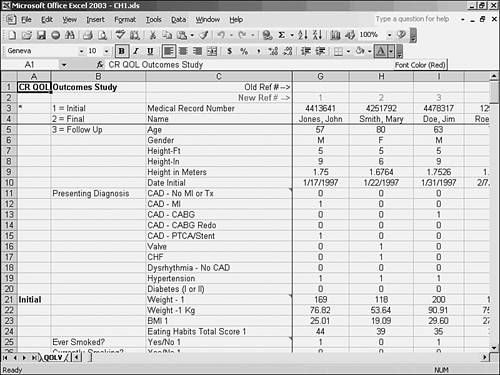Click the Print icon in toolbar
Viewport: 500px width, 375px height.
click(x=87, y=35)
